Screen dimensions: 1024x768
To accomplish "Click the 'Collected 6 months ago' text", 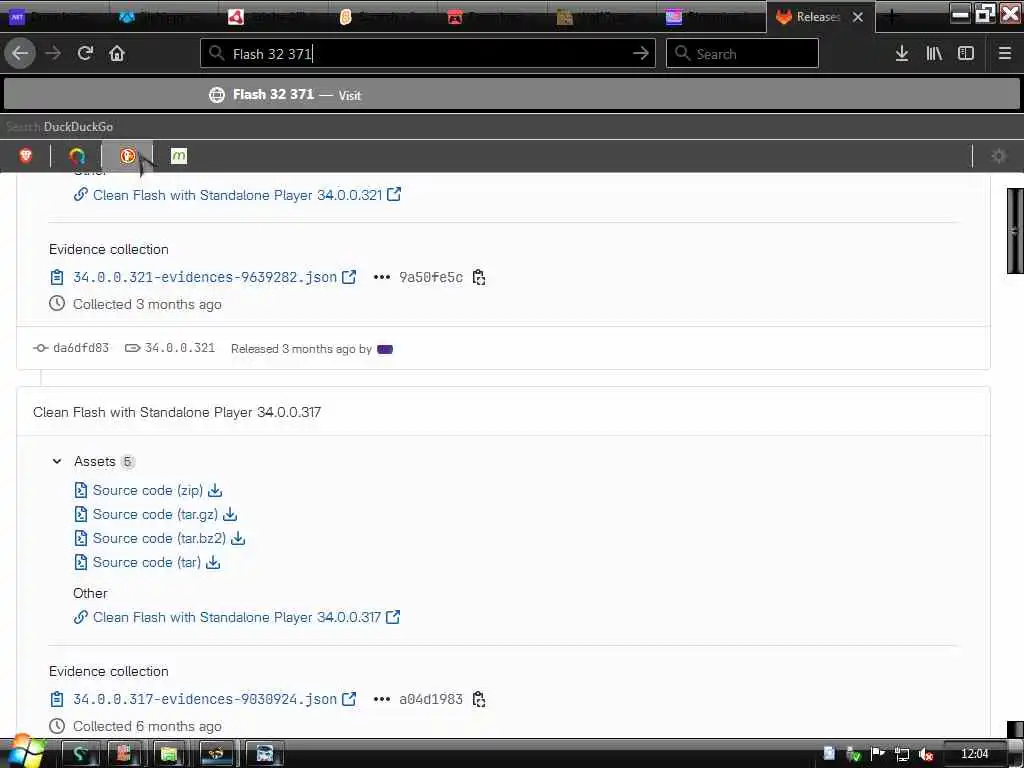I will coord(147,726).
